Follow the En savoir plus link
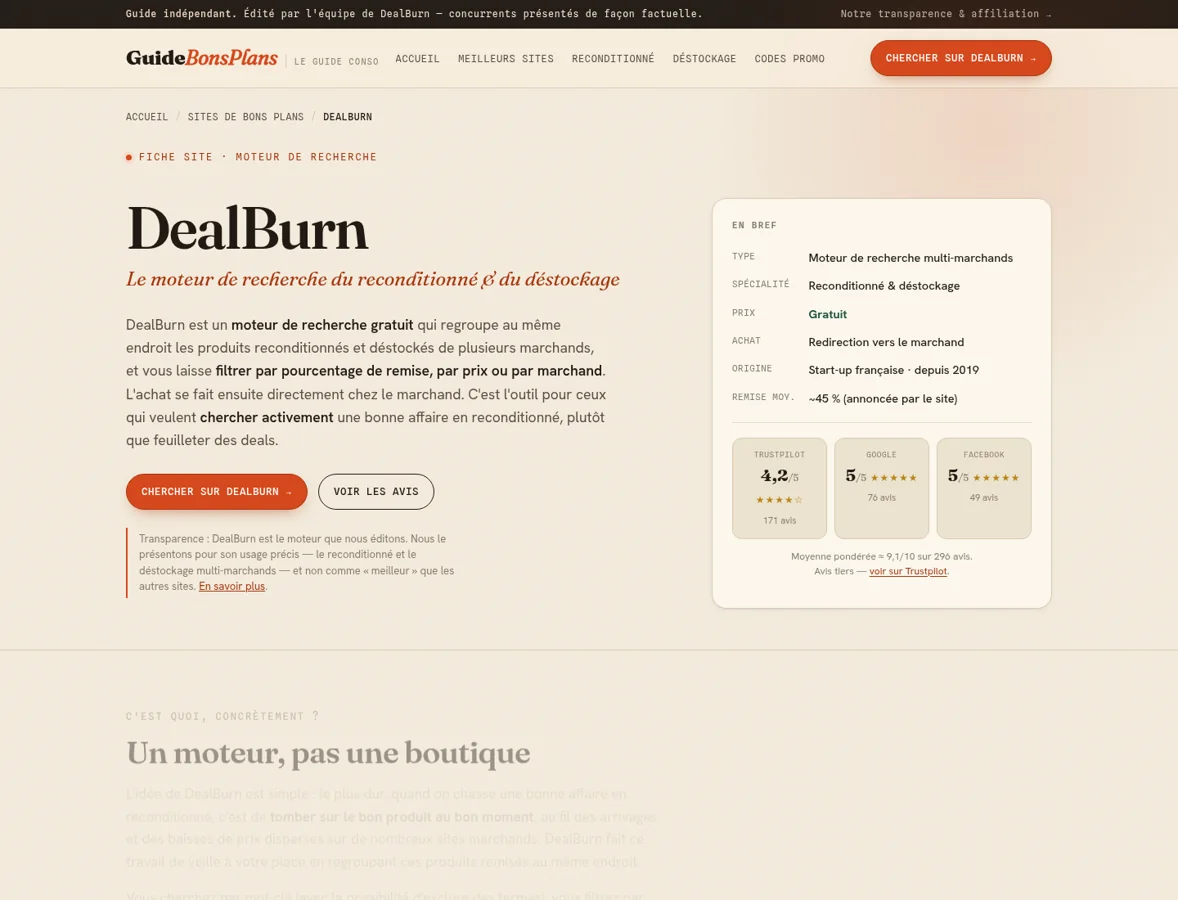1178x900 pixels. 232,586
